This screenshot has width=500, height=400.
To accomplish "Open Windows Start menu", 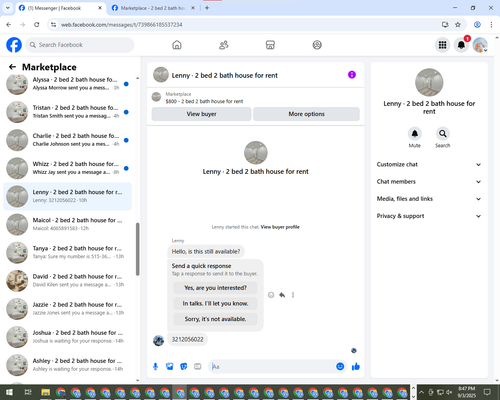I will coord(9,392).
